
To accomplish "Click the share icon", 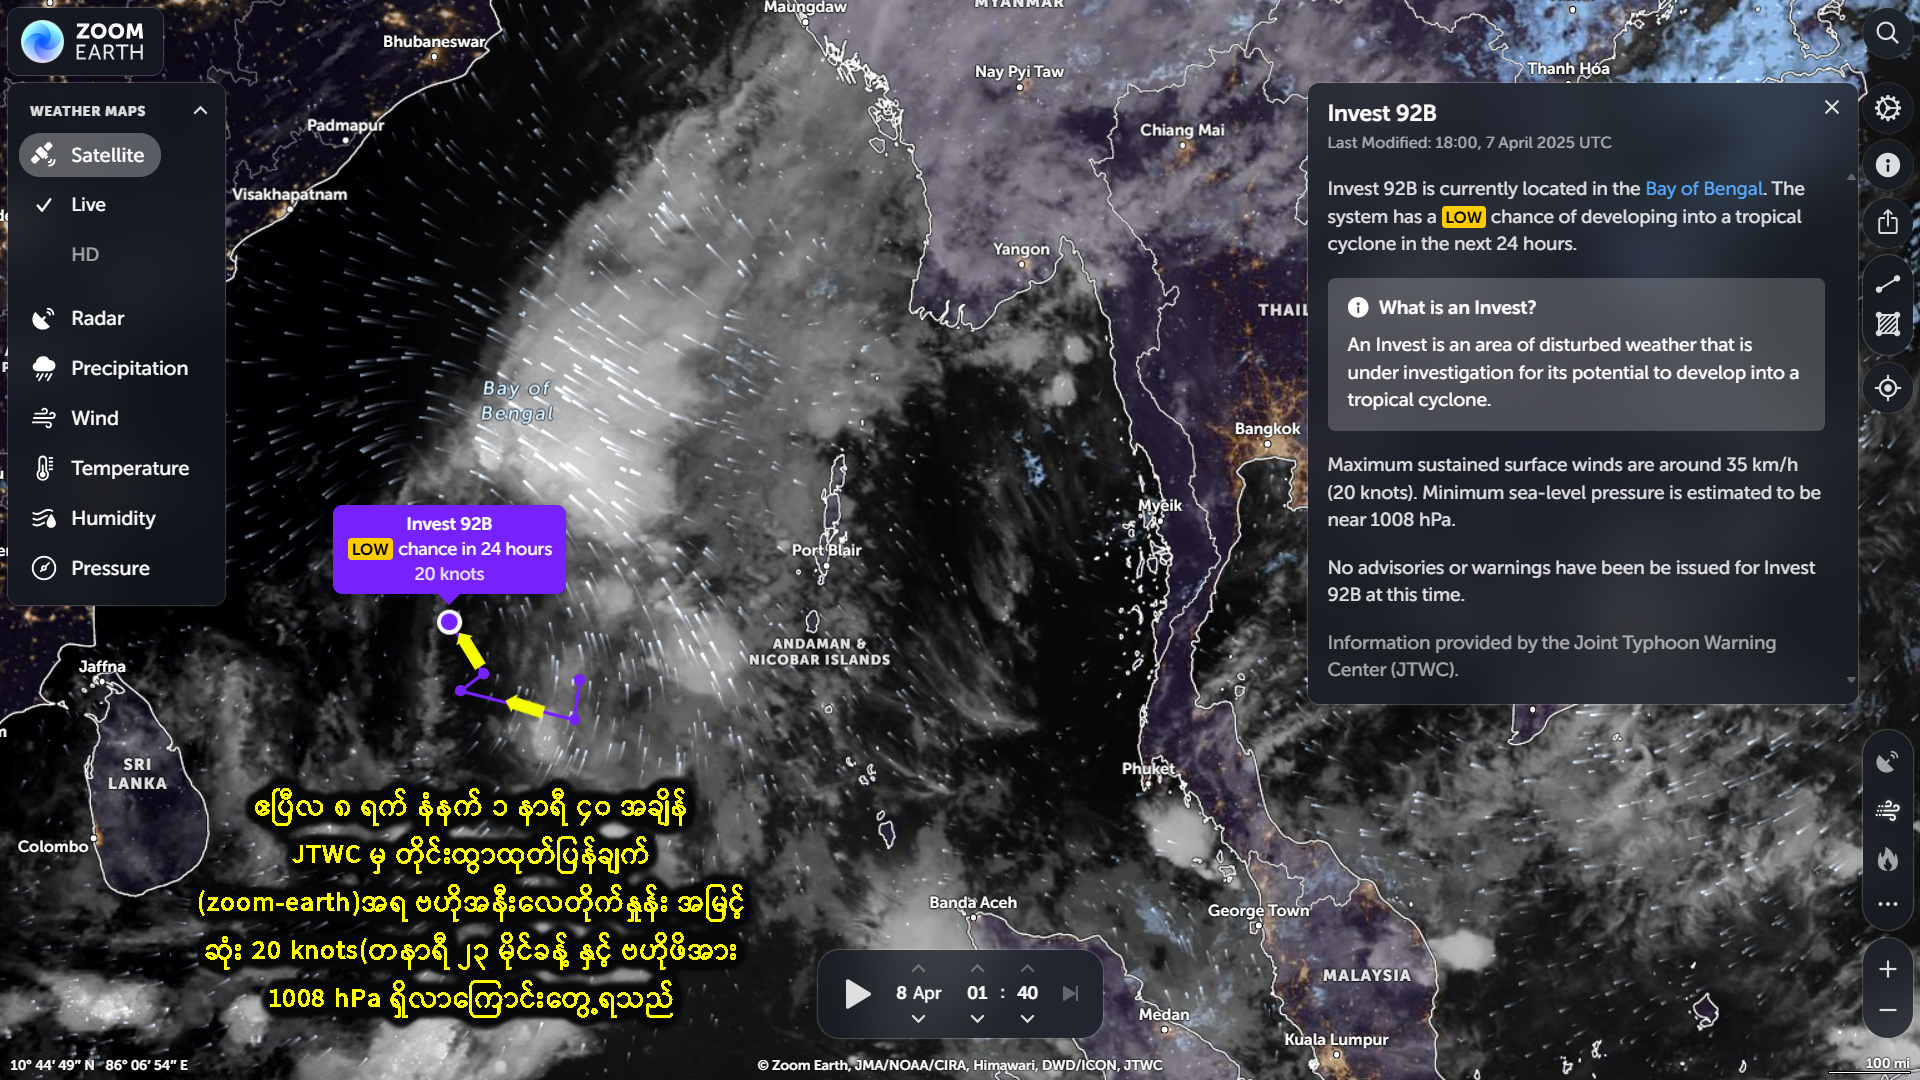I will tap(1887, 222).
